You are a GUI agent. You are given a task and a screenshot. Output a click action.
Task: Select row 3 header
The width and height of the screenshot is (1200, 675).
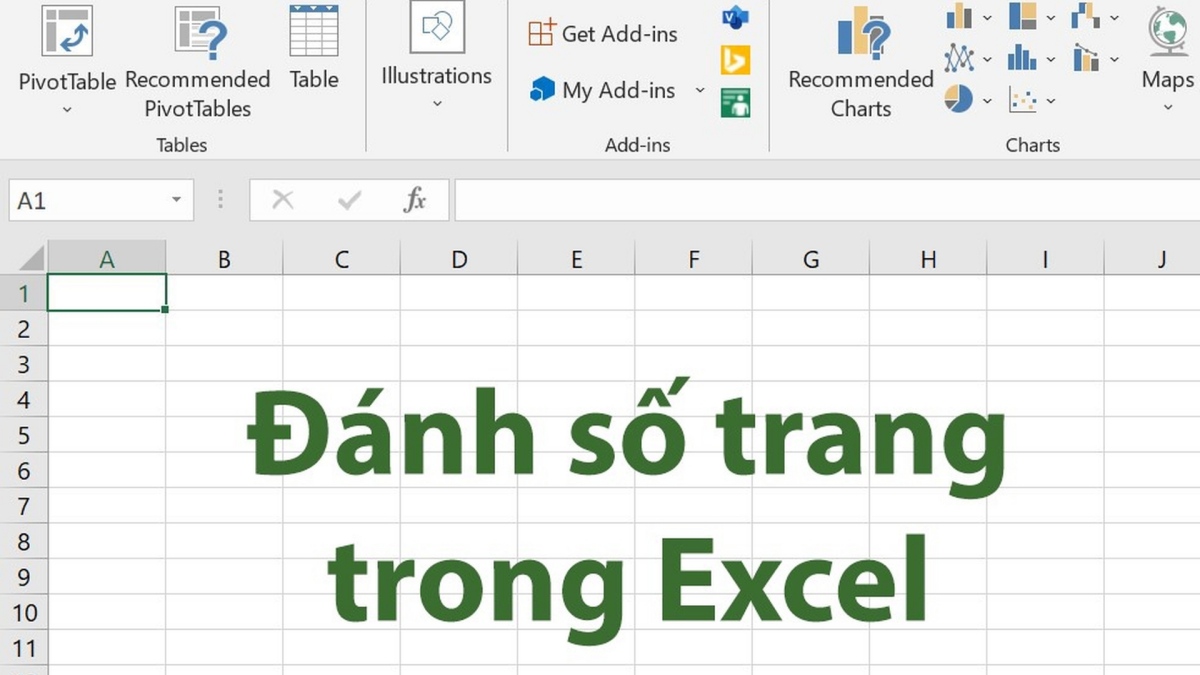click(x=24, y=364)
